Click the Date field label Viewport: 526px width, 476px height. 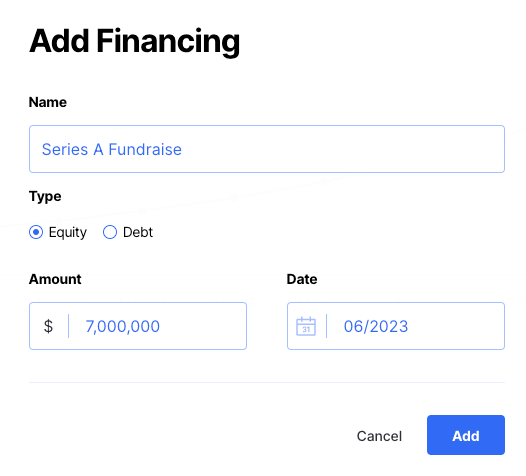point(302,279)
